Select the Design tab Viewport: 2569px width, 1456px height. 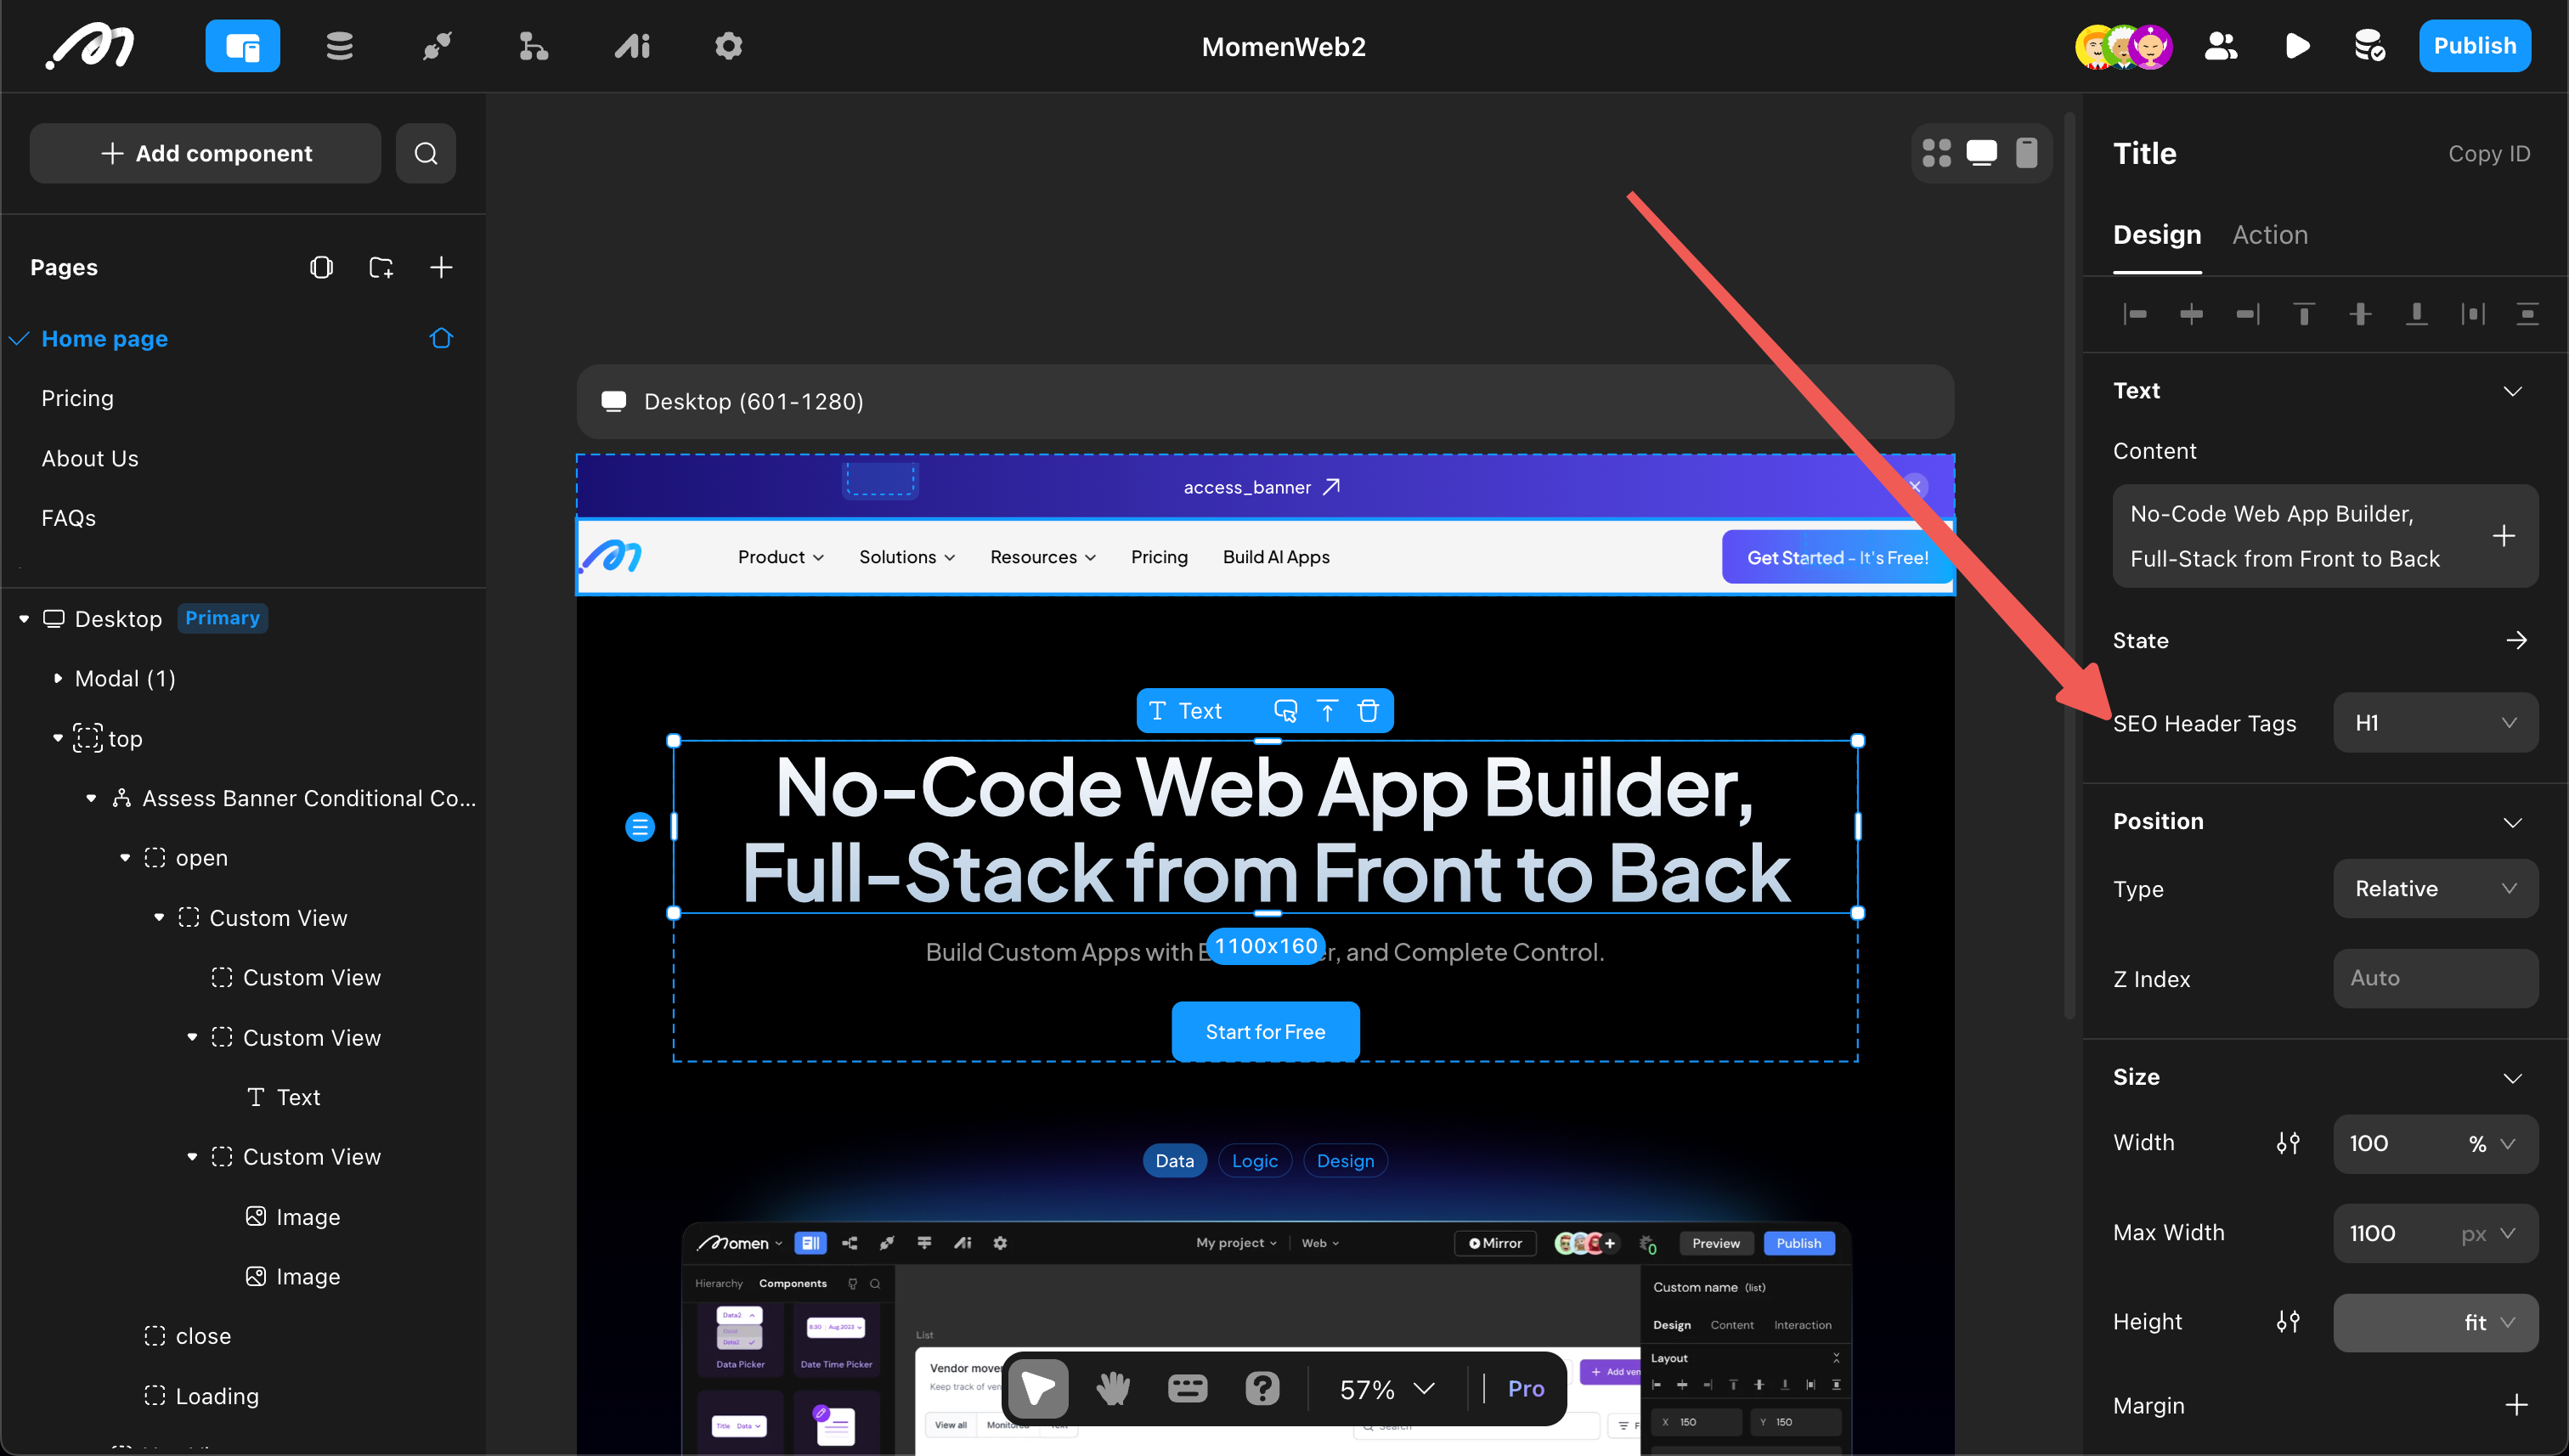2157,234
